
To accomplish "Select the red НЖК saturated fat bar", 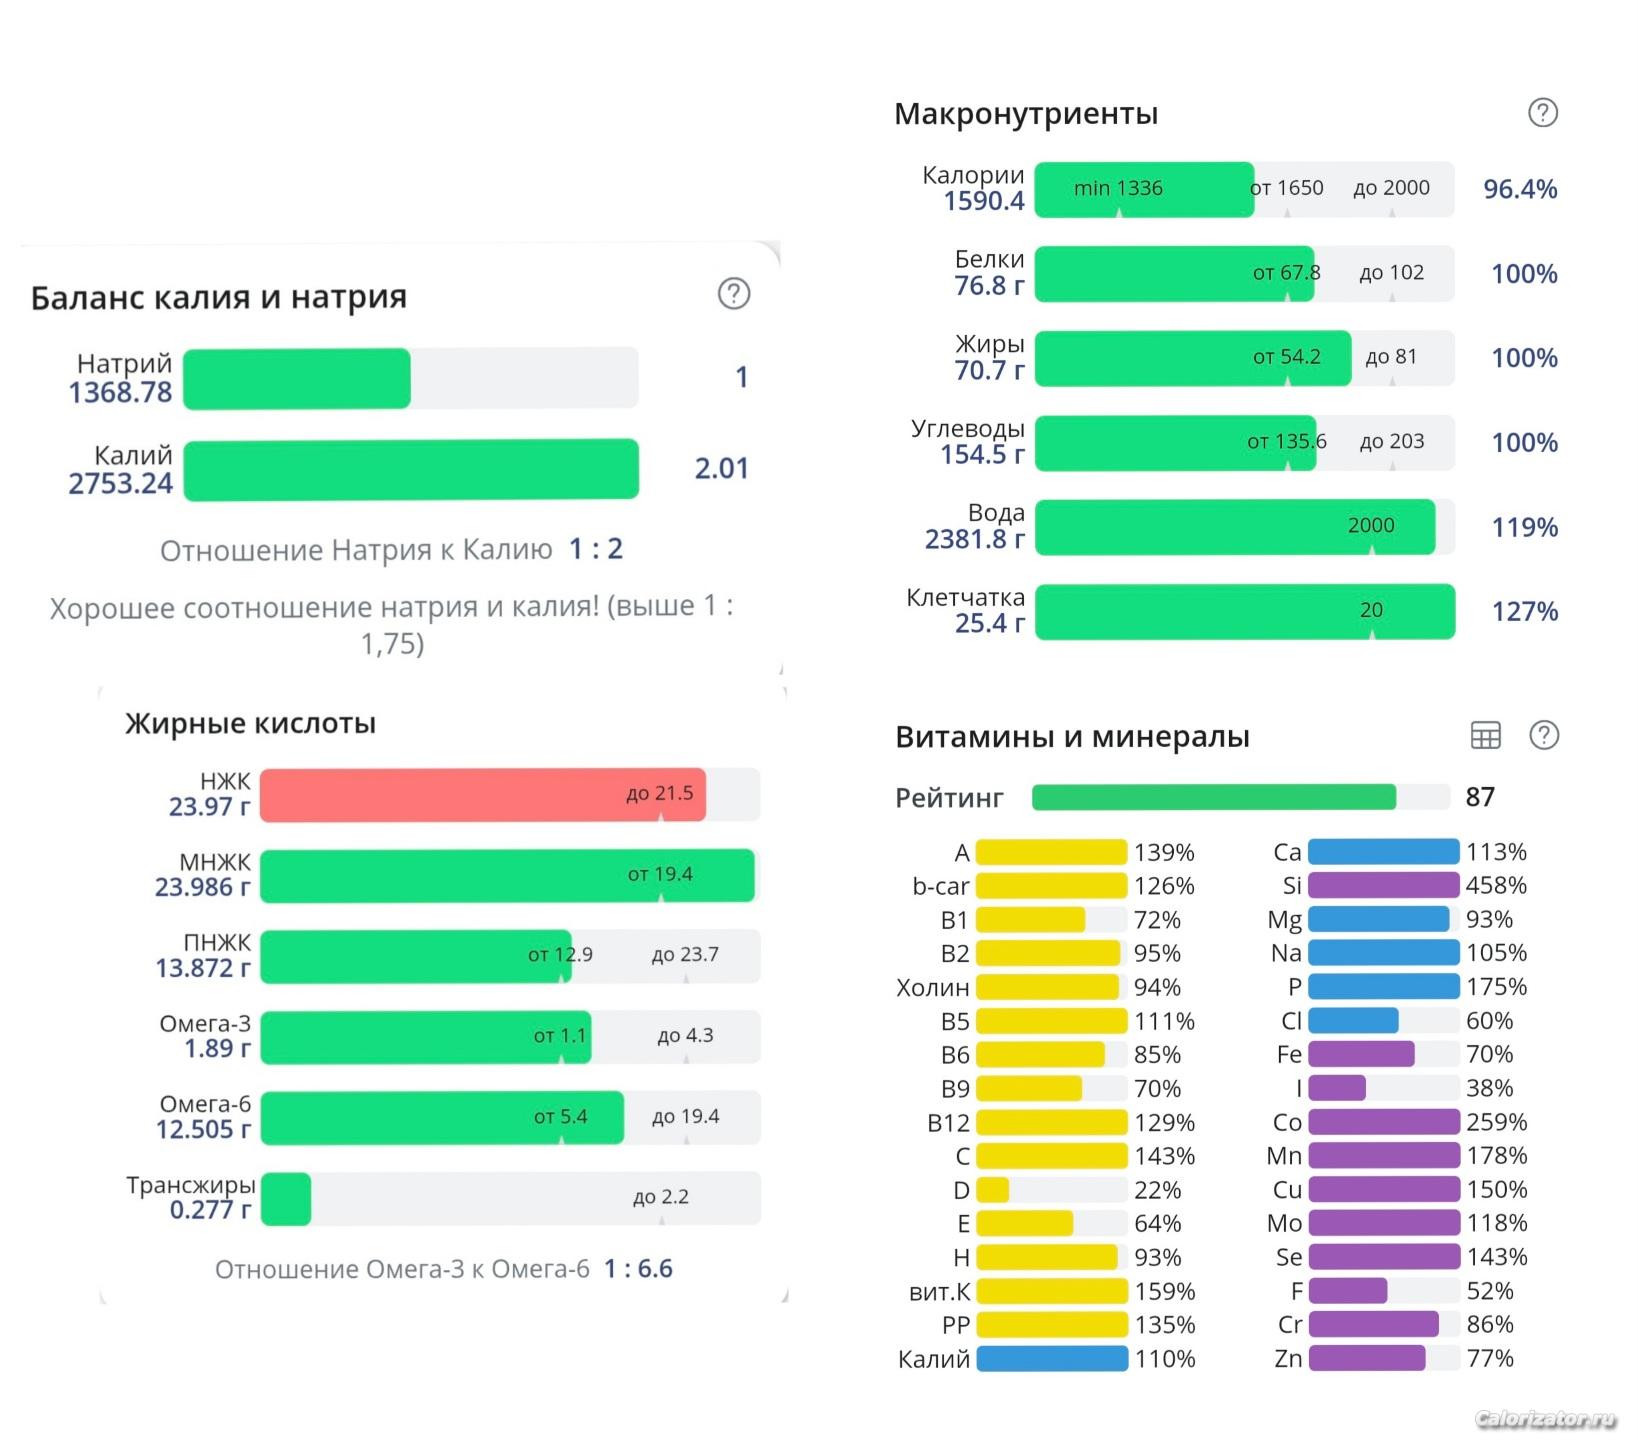I will pos(482,795).
